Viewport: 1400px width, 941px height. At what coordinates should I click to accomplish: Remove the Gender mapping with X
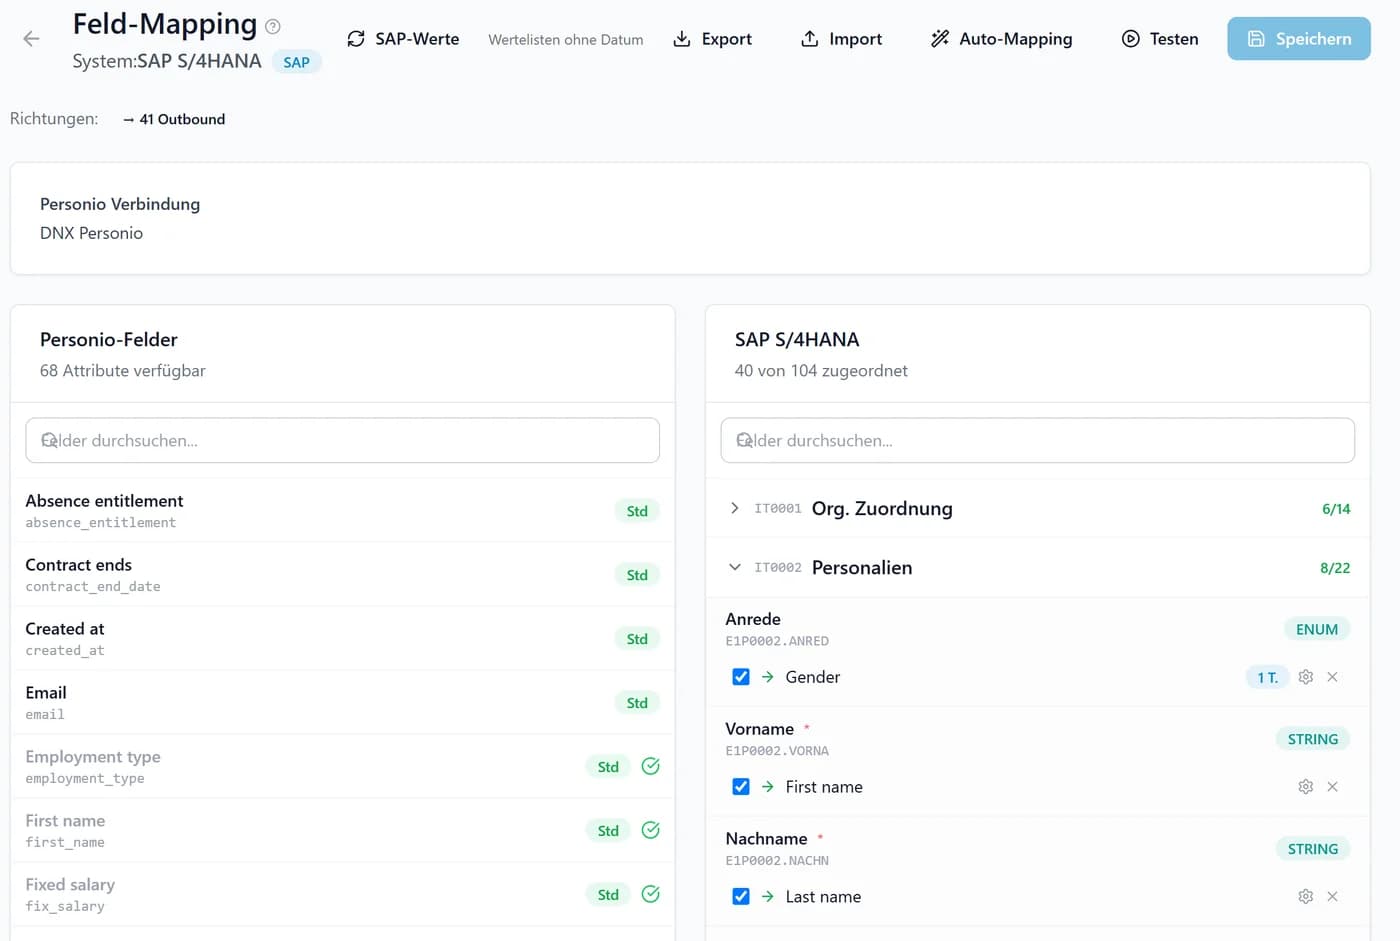click(x=1332, y=677)
